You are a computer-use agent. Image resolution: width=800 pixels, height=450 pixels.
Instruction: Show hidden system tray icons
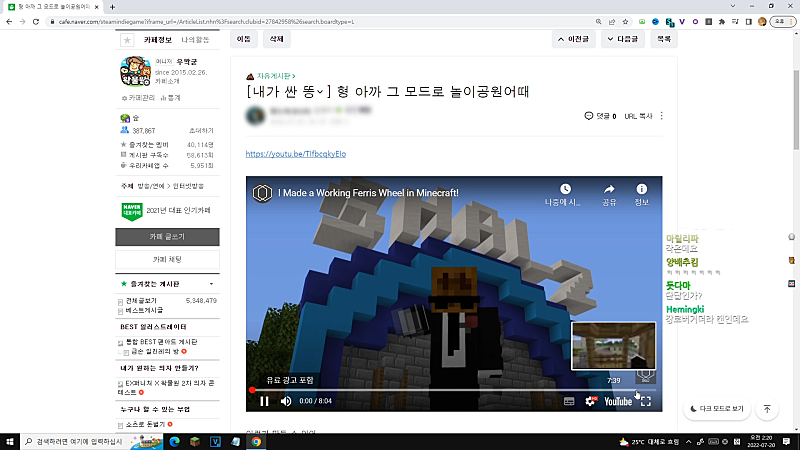coord(688,442)
